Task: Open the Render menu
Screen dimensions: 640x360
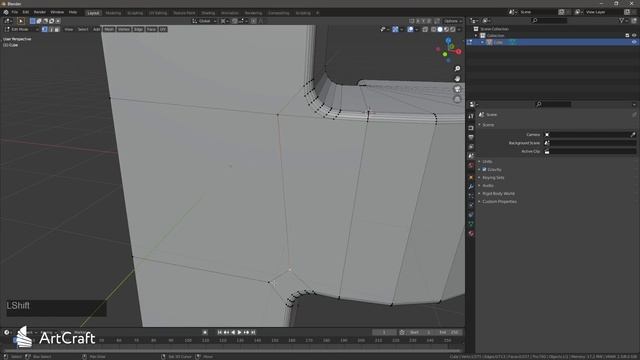Action: (40, 12)
